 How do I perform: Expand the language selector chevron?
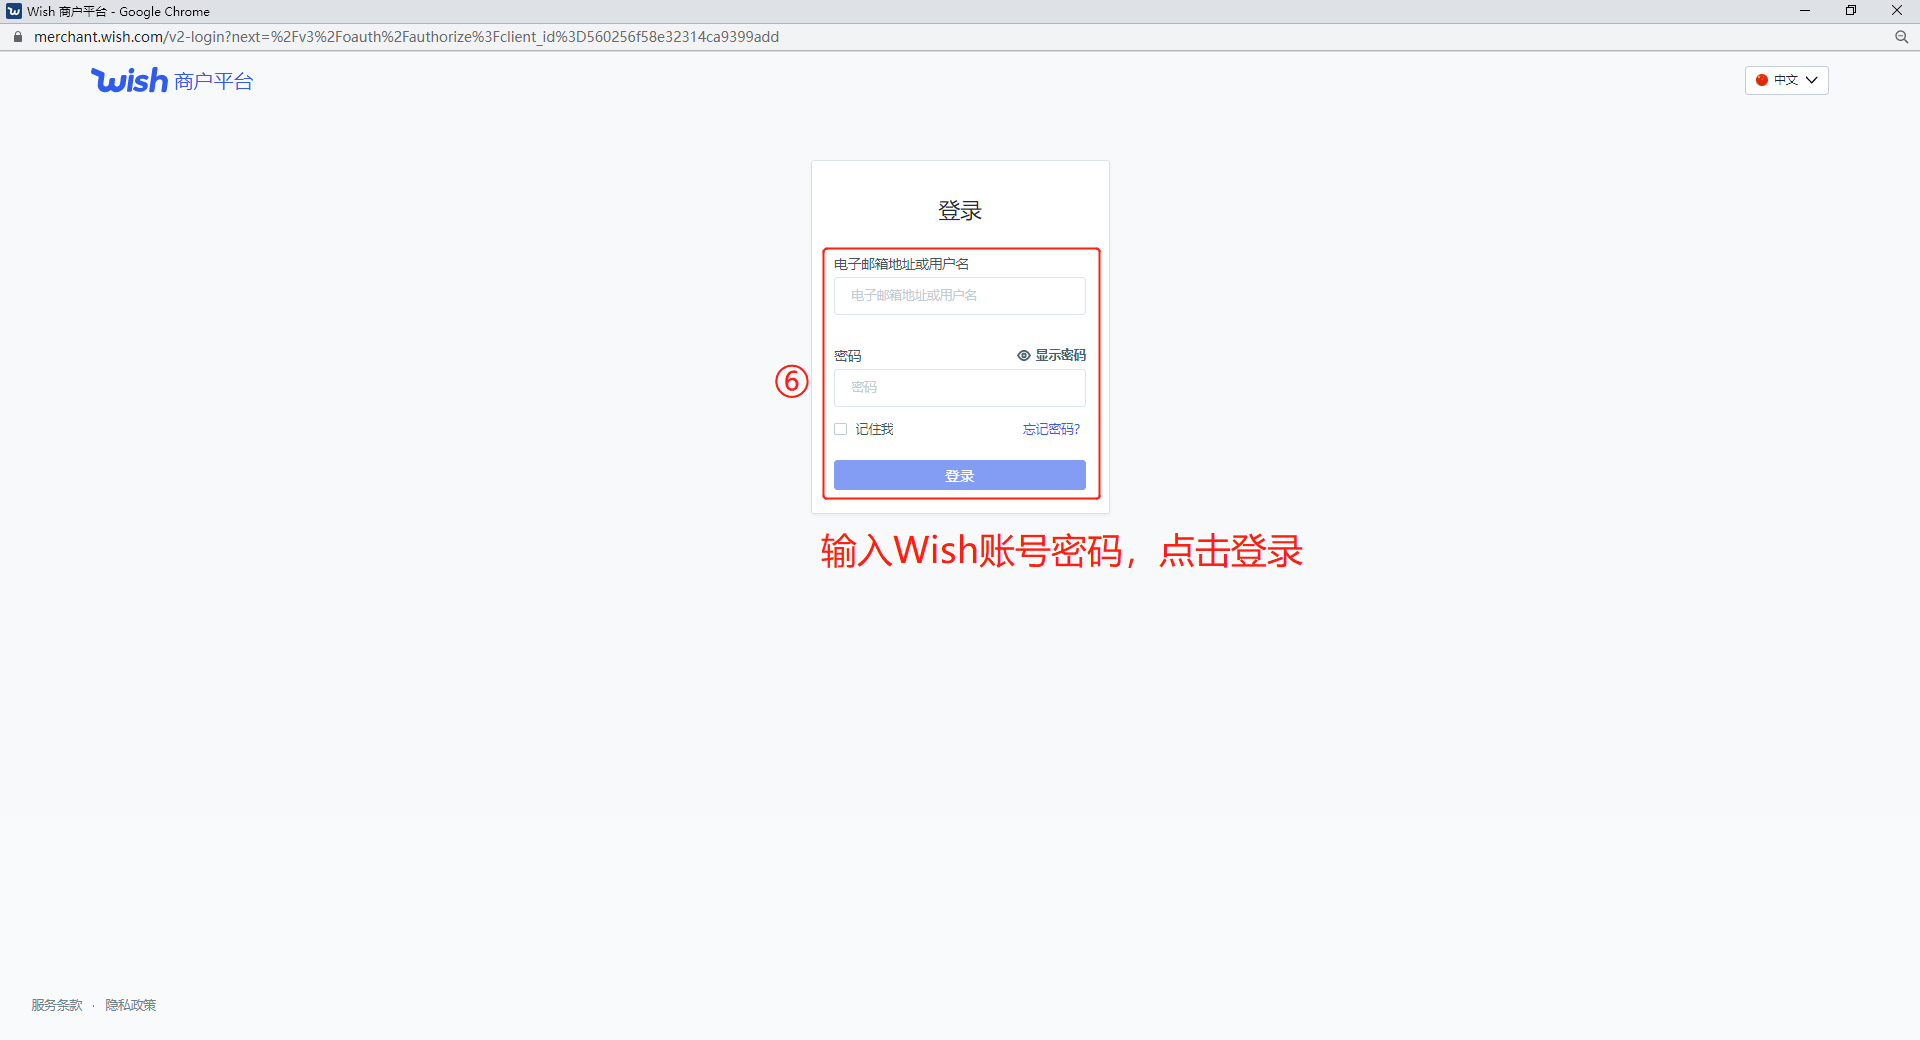(1810, 80)
